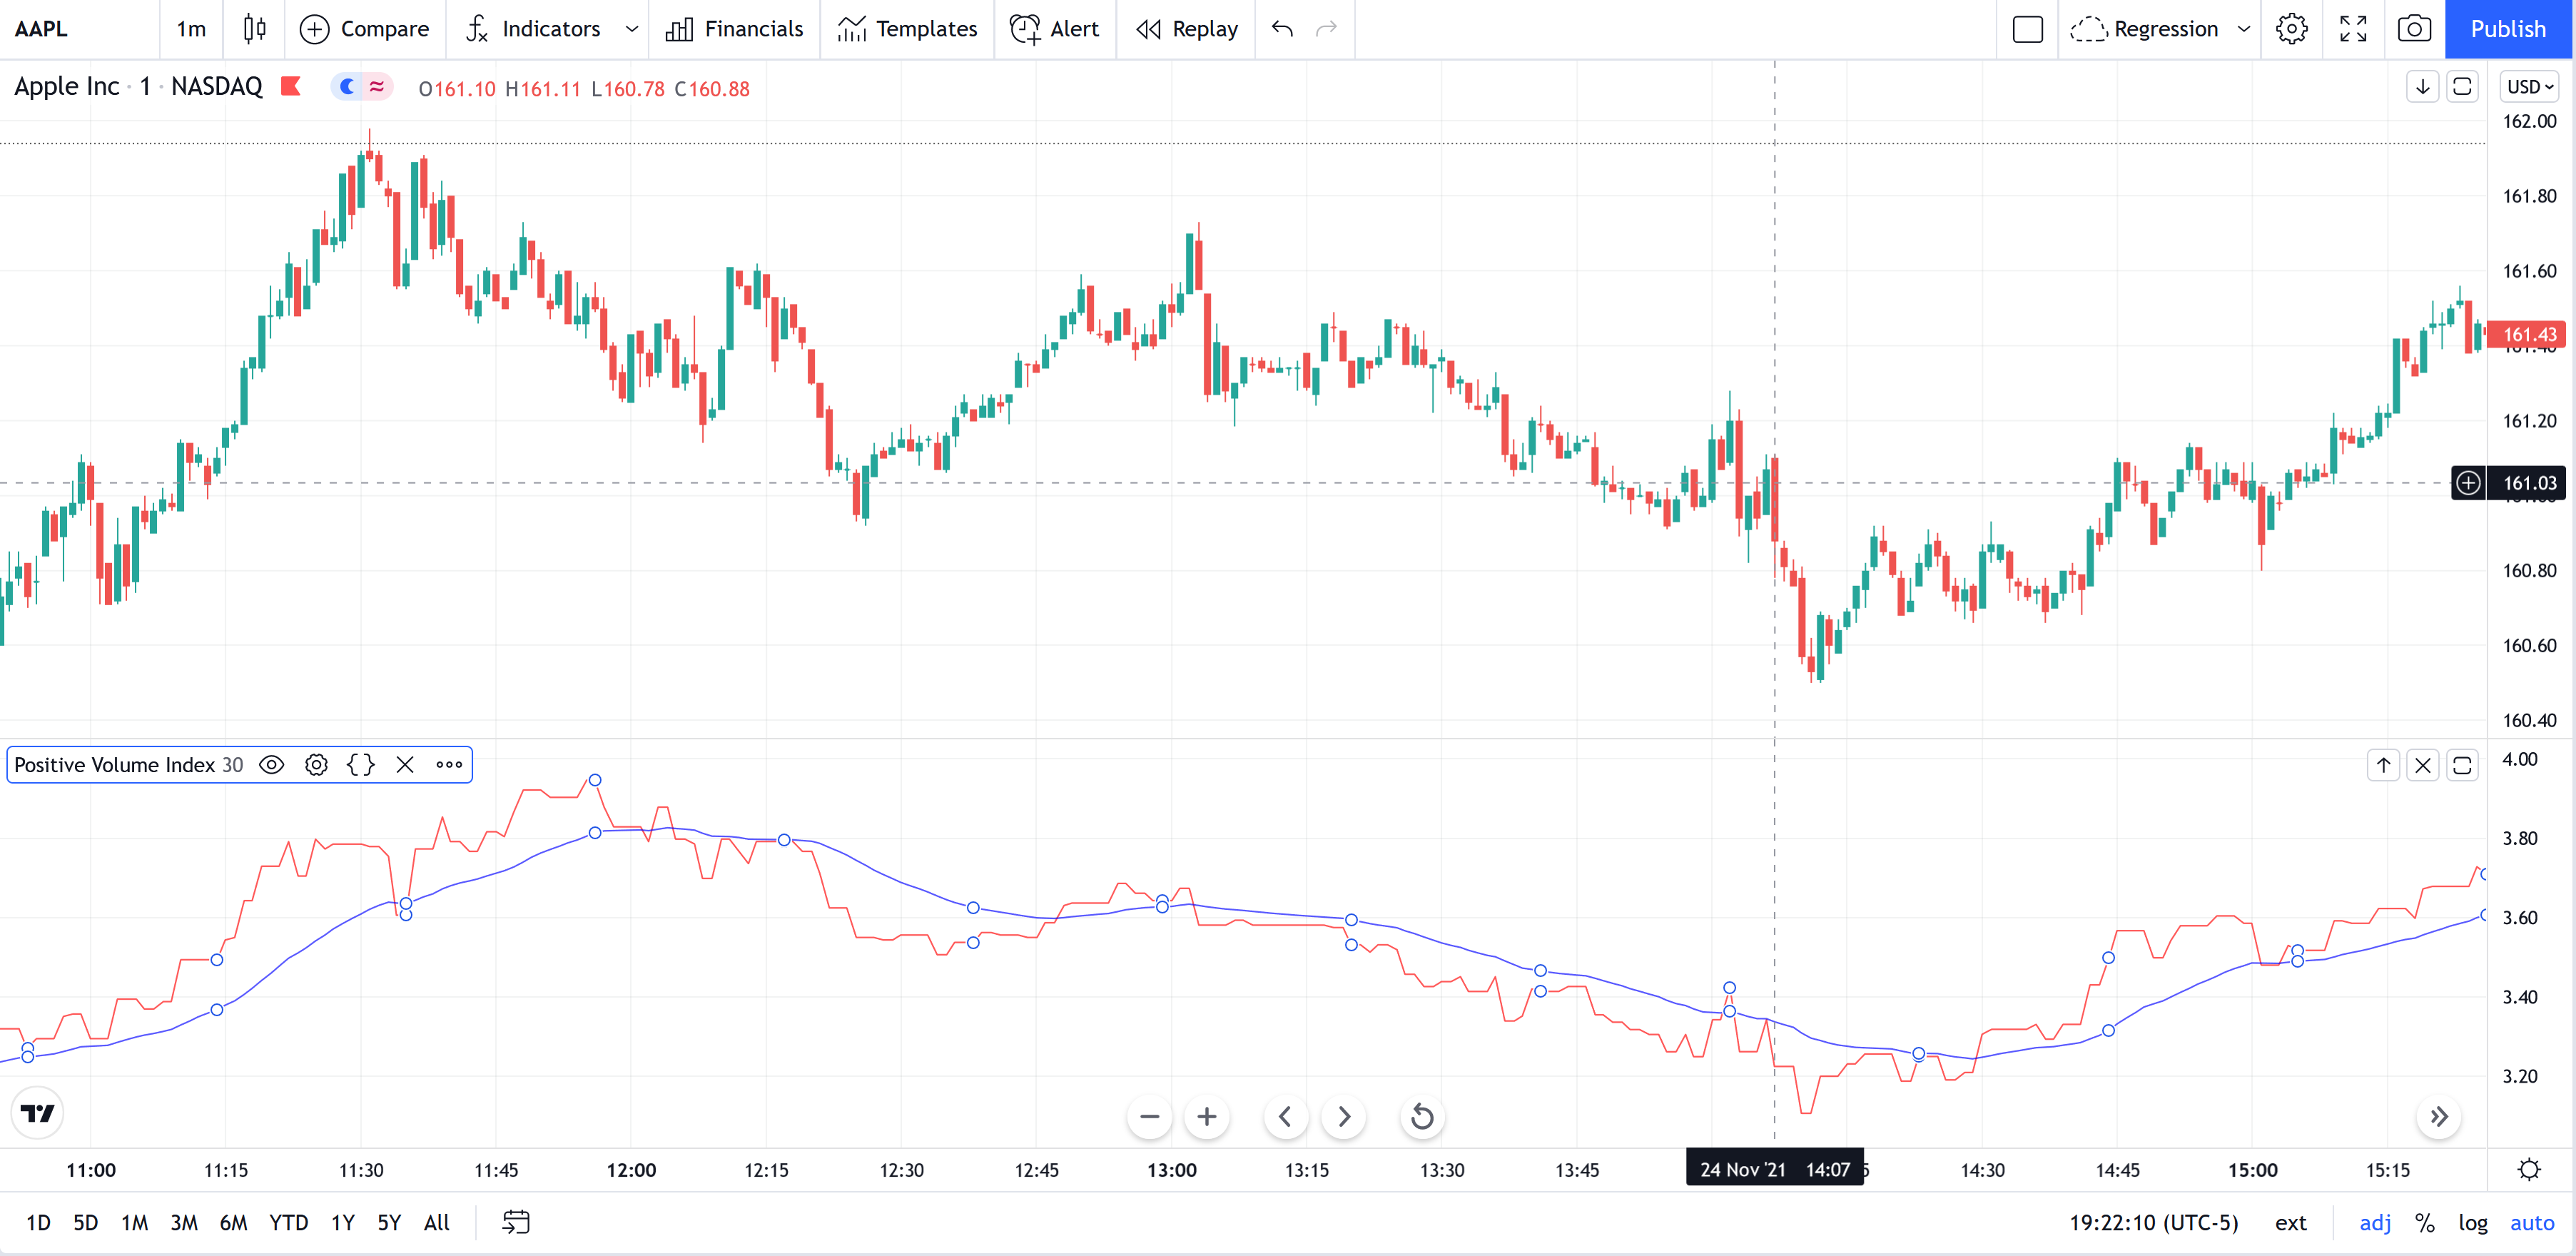The height and width of the screenshot is (1256, 2576).
Task: Maximize the main price chart pane
Action: click(x=2462, y=87)
